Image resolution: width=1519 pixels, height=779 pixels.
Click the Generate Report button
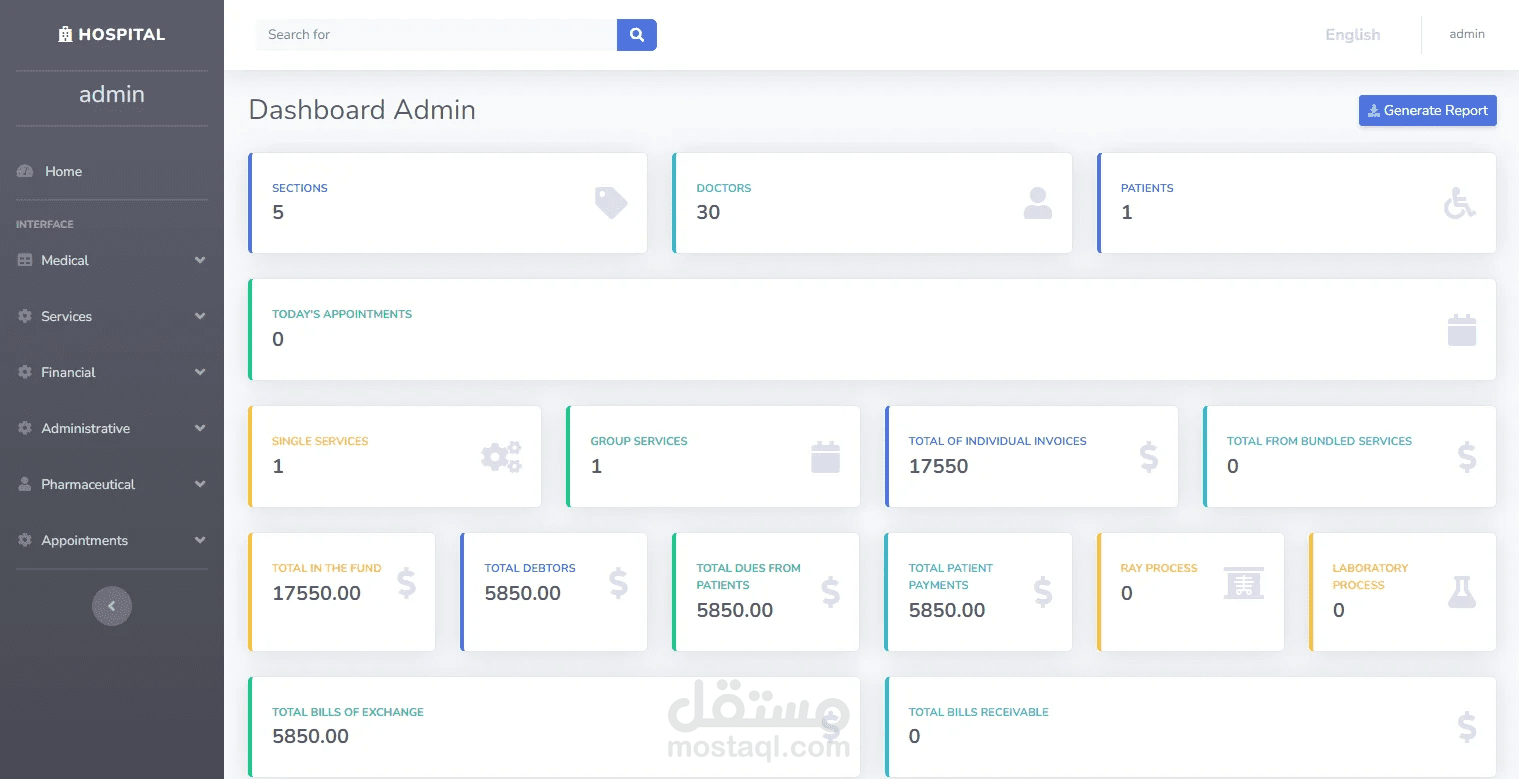pos(1427,110)
